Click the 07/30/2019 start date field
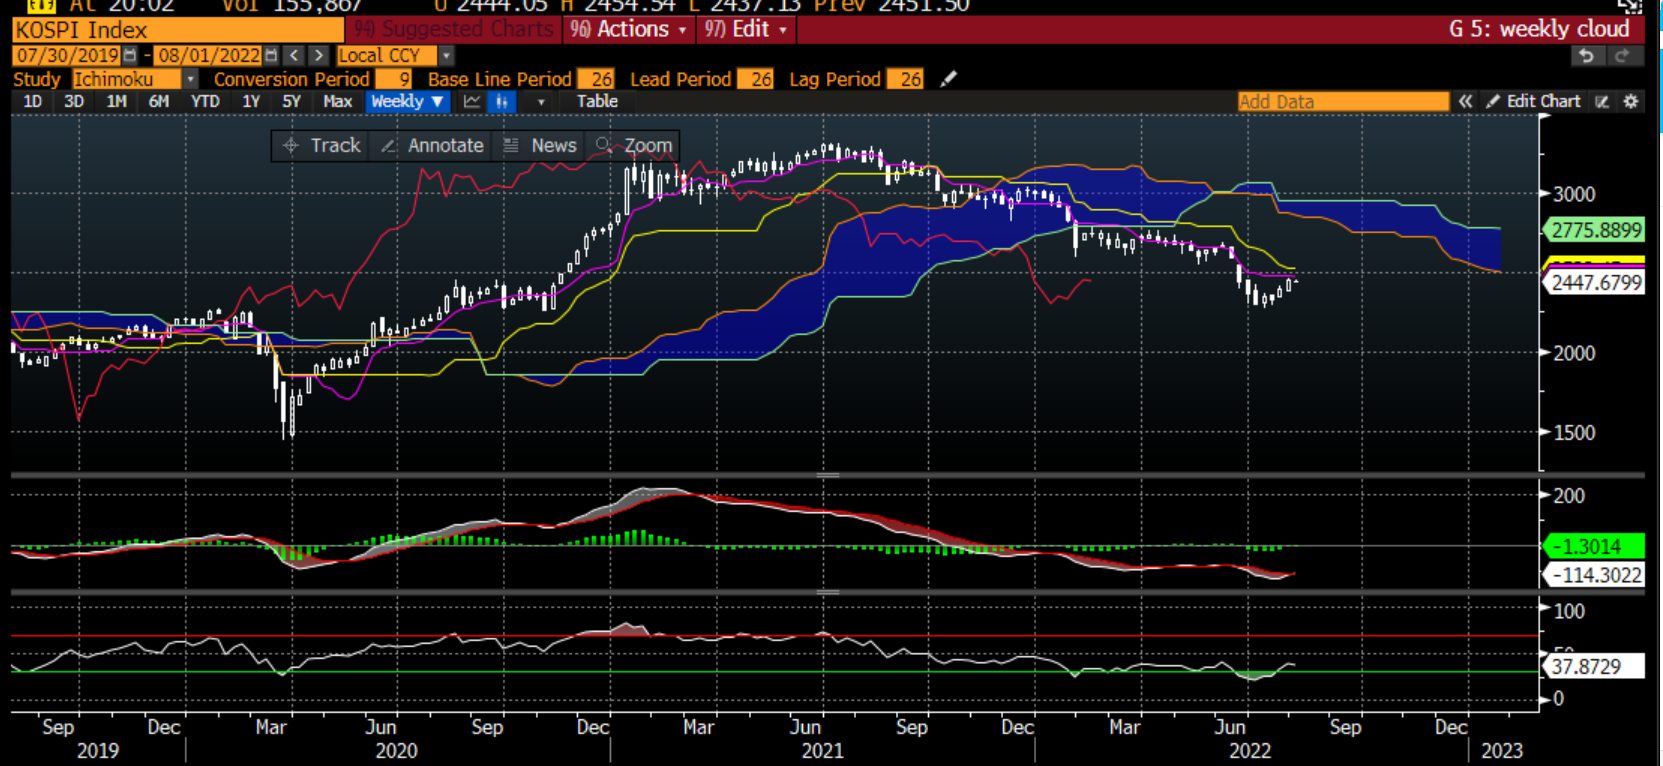 point(67,56)
